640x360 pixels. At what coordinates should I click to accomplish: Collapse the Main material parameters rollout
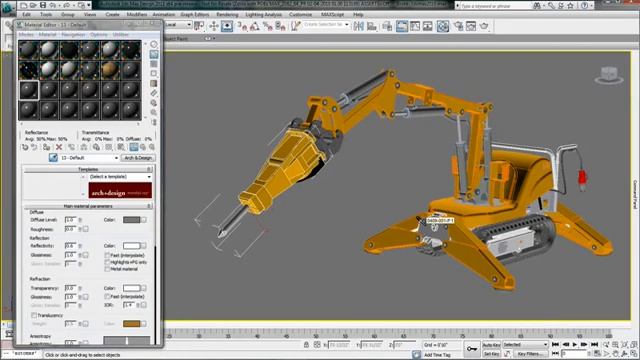(88, 206)
